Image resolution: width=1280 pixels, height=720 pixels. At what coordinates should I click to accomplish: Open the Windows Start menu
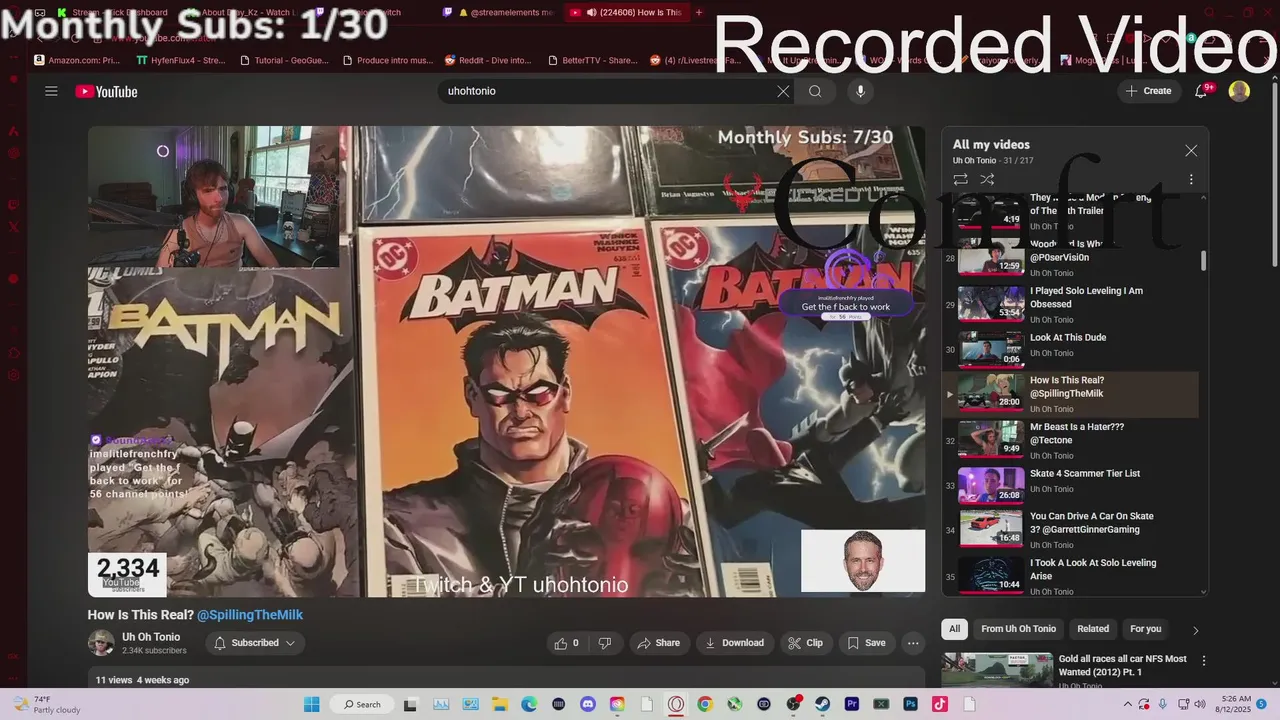point(311,704)
